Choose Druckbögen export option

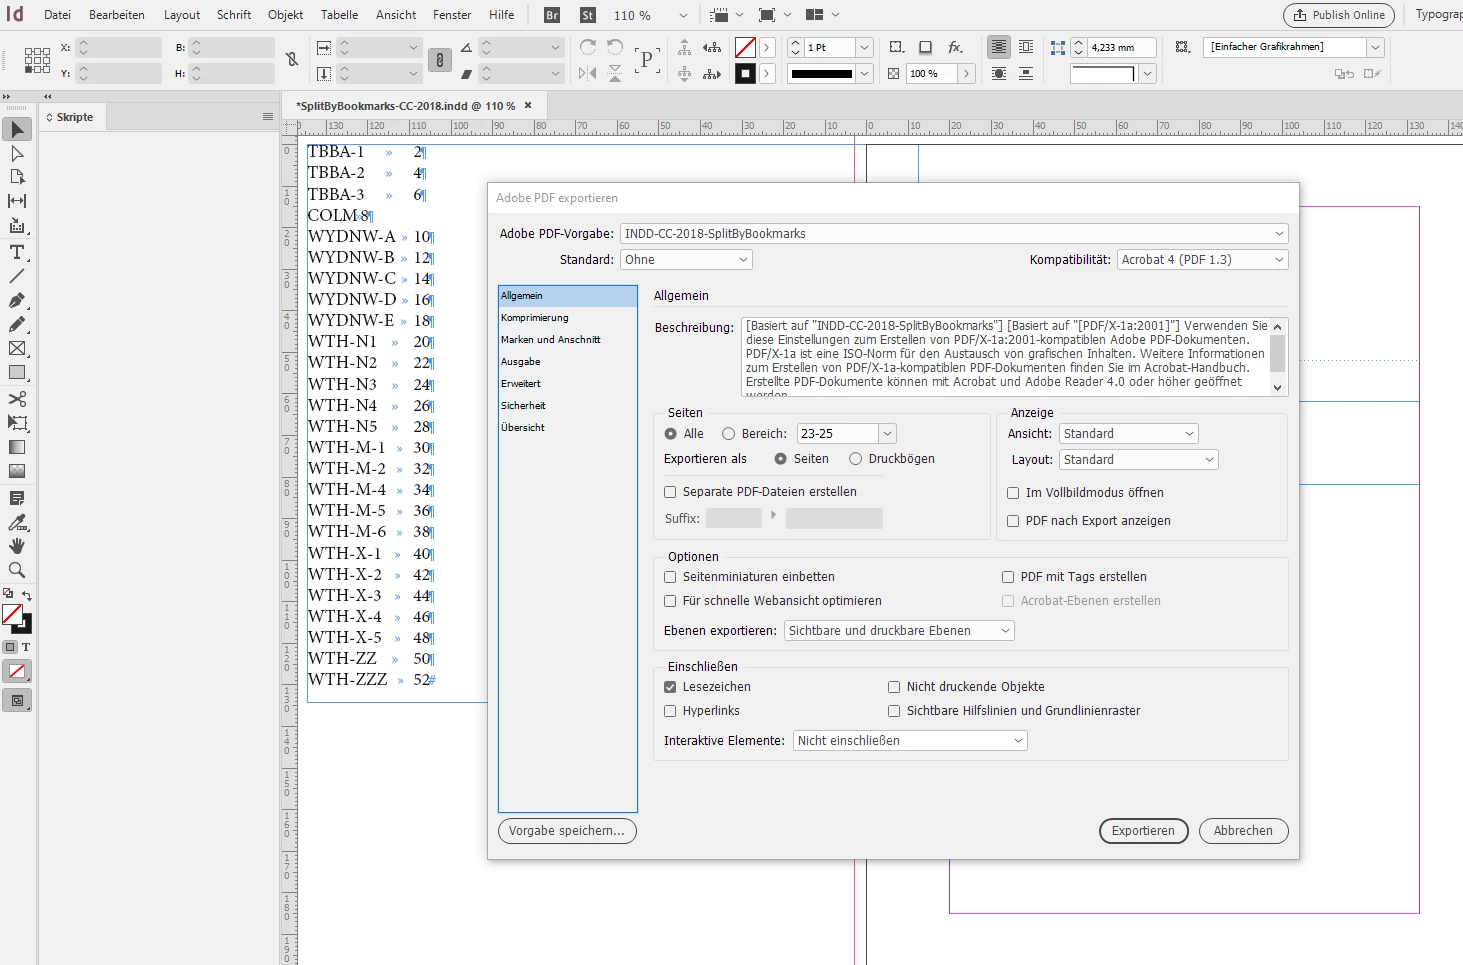[856, 459]
